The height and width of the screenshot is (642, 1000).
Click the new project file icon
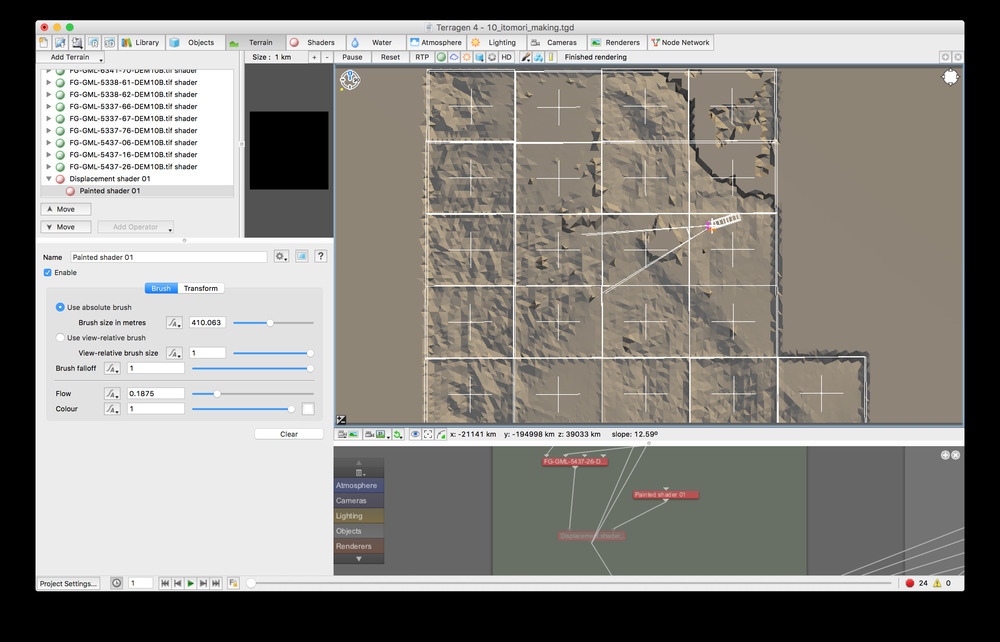(43, 43)
